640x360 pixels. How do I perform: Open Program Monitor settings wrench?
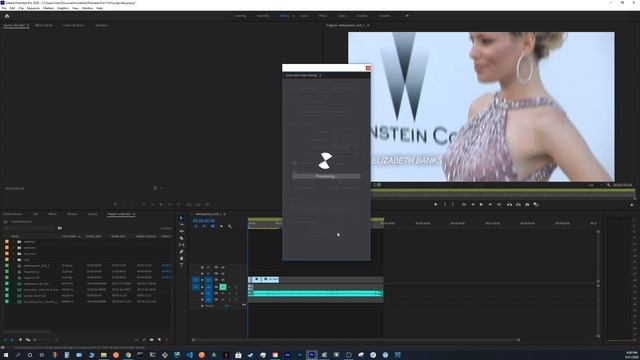[x=609, y=185]
